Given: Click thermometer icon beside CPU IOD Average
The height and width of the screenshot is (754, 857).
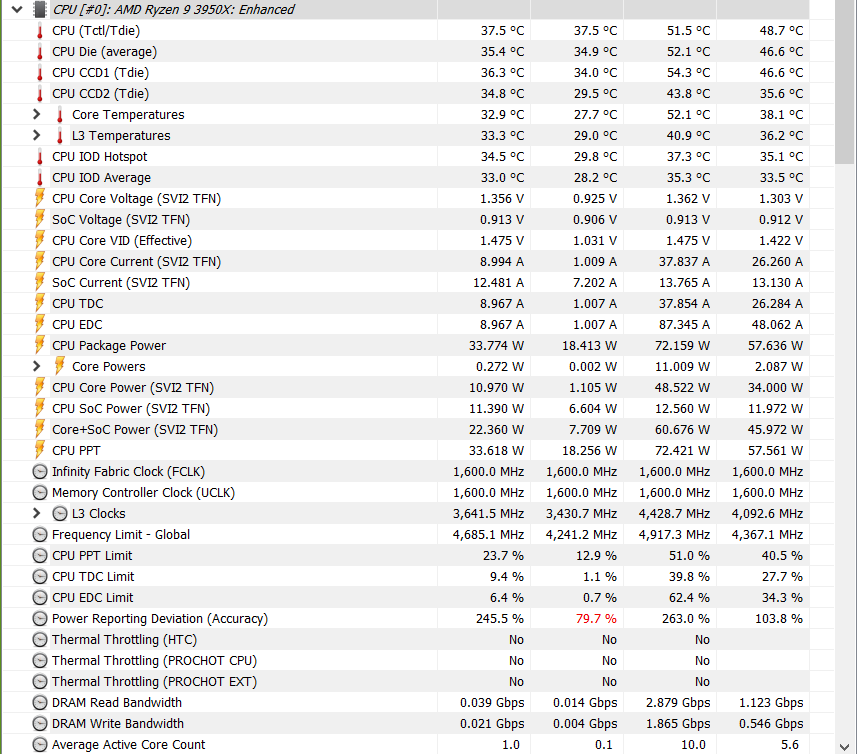Looking at the screenshot, I should (x=40, y=178).
